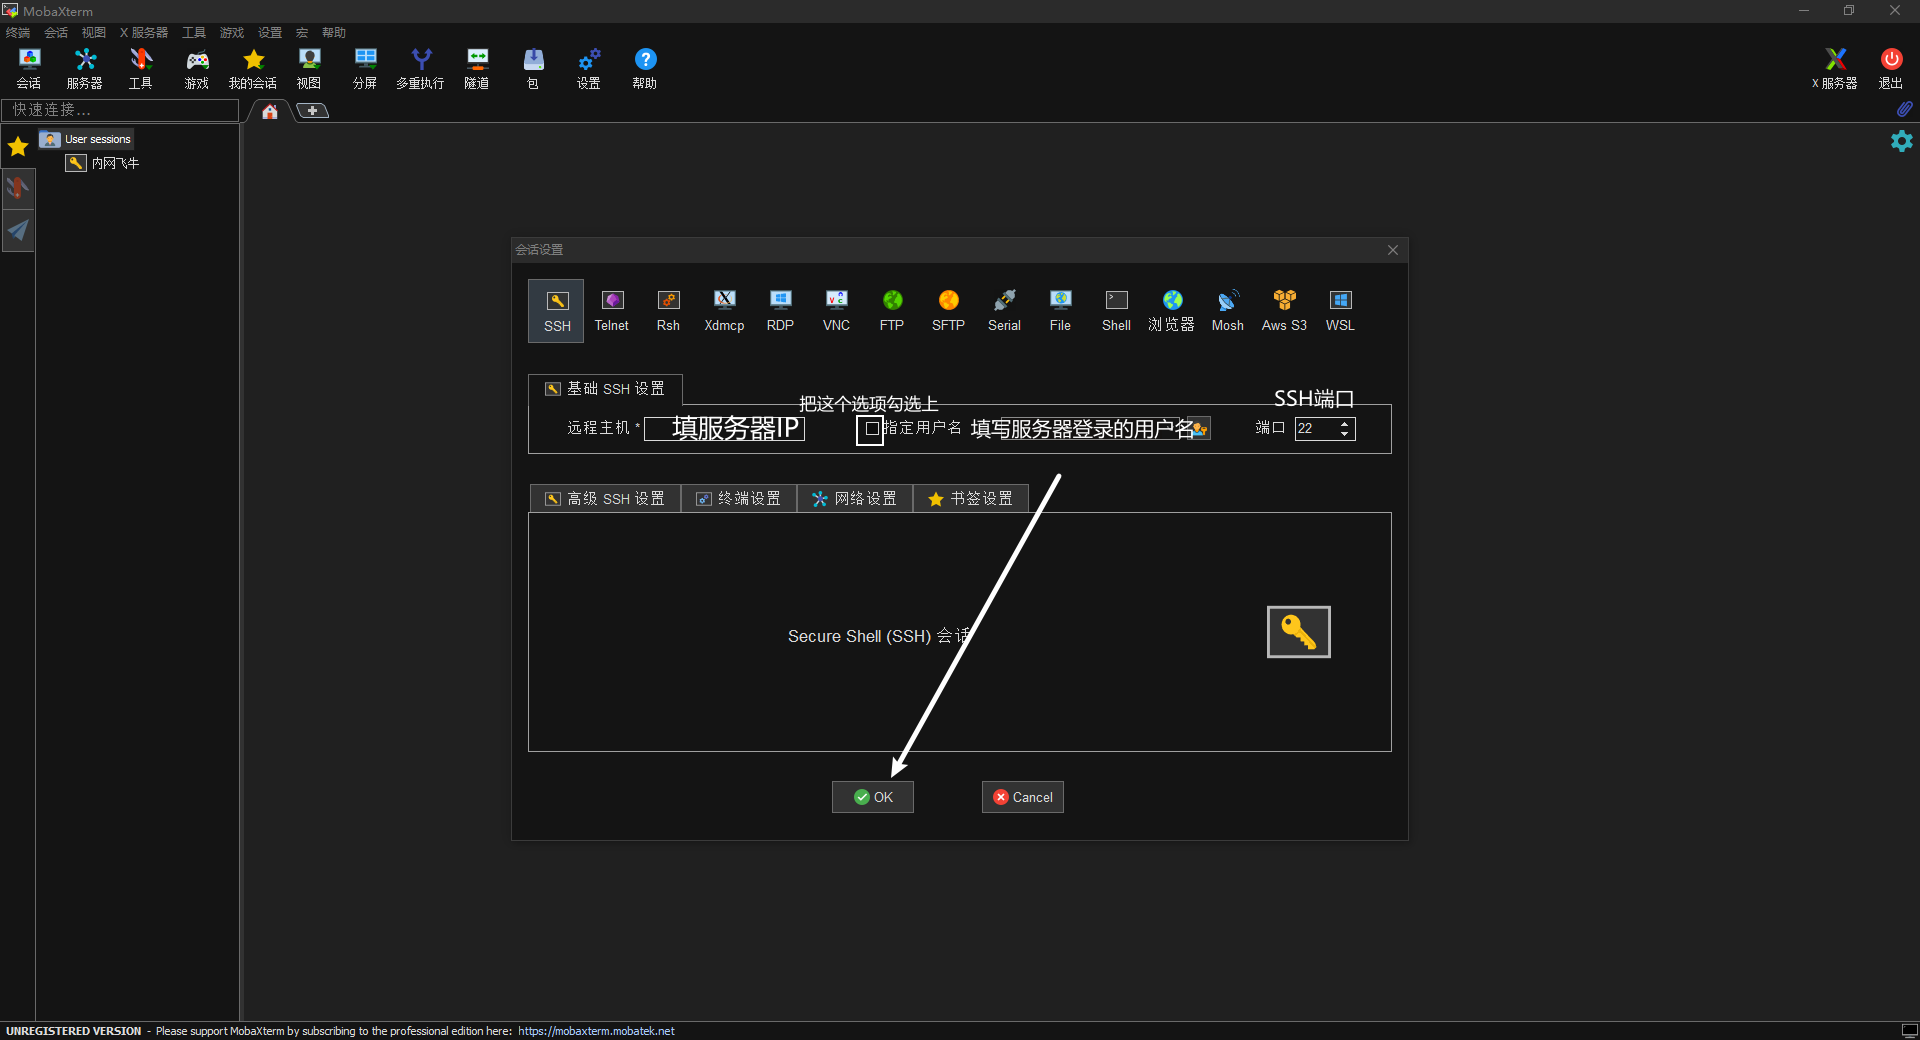This screenshot has width=1920, height=1040.
Task: Click the 分屏 (Split) toolbar button
Action: click(x=365, y=69)
